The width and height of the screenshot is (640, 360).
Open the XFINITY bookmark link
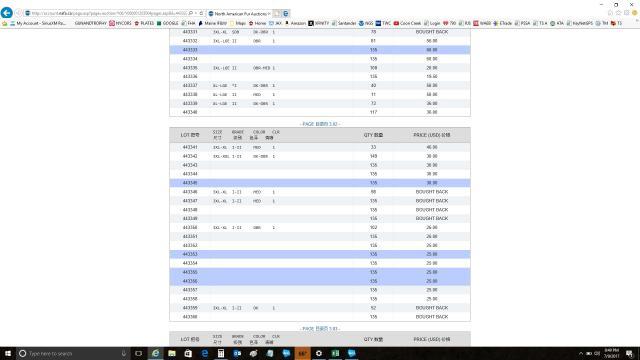pos(319,23)
